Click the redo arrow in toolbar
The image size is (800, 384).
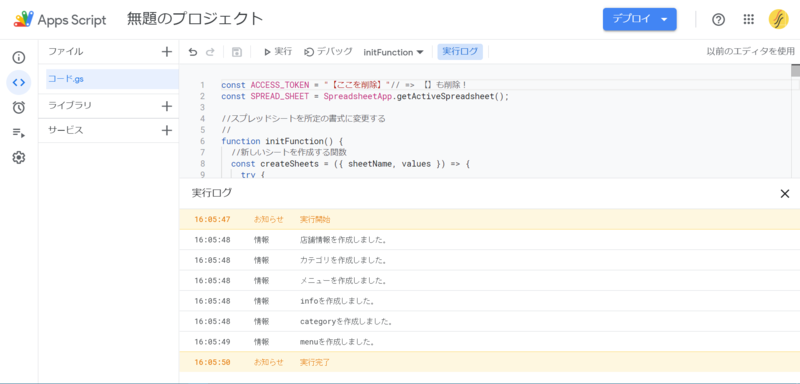pos(210,52)
